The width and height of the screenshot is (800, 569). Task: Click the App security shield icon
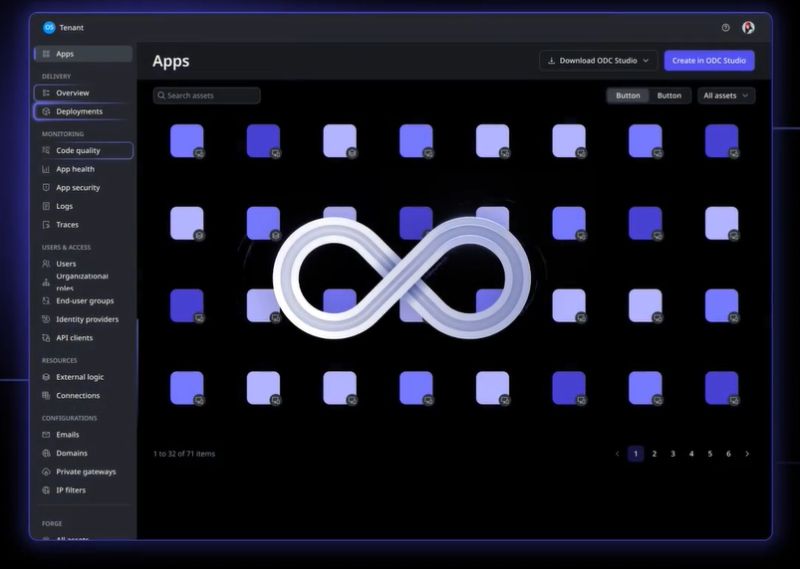[46, 188]
